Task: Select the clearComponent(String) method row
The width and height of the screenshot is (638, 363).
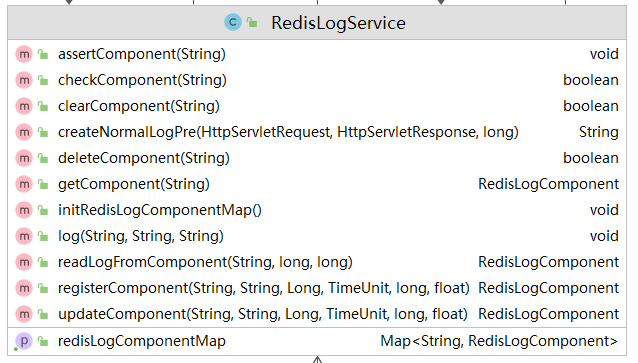Action: pyautogui.click(x=317, y=106)
